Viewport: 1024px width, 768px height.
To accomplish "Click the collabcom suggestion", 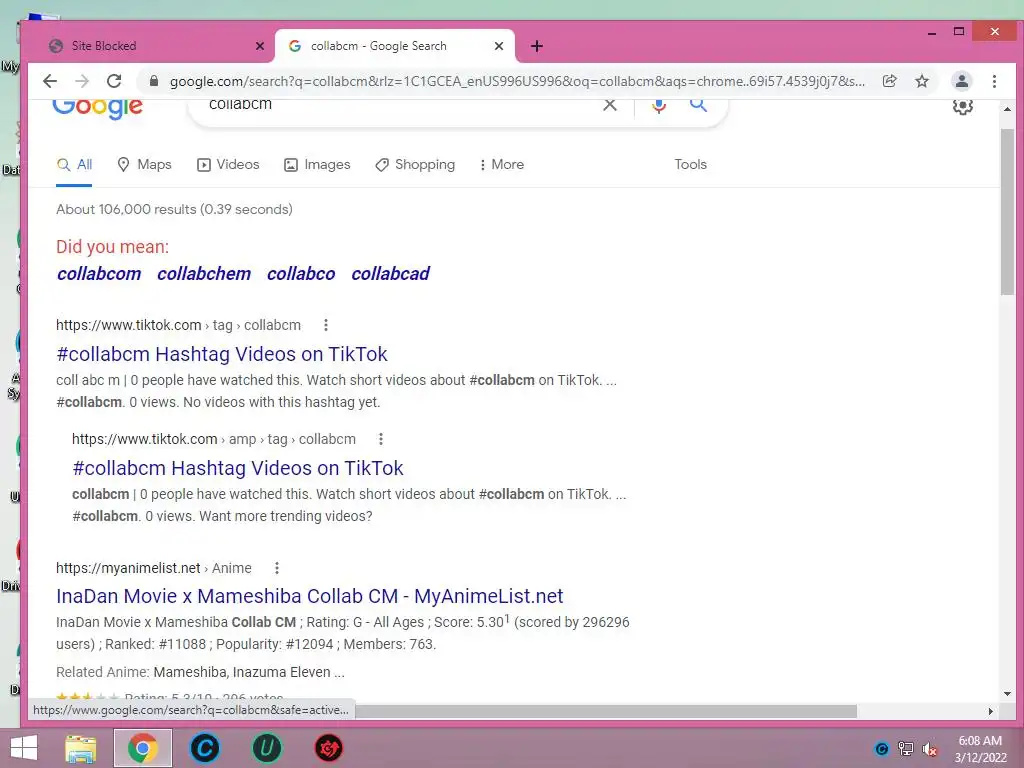I will (99, 274).
